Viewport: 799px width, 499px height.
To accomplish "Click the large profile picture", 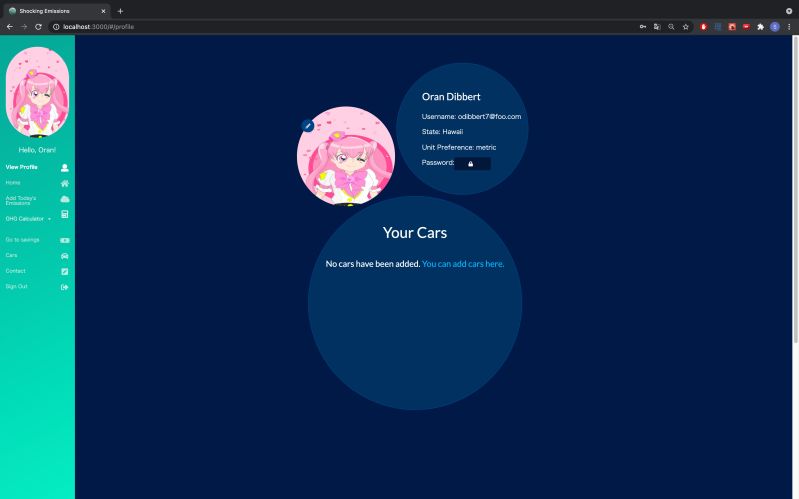I will [x=346, y=155].
